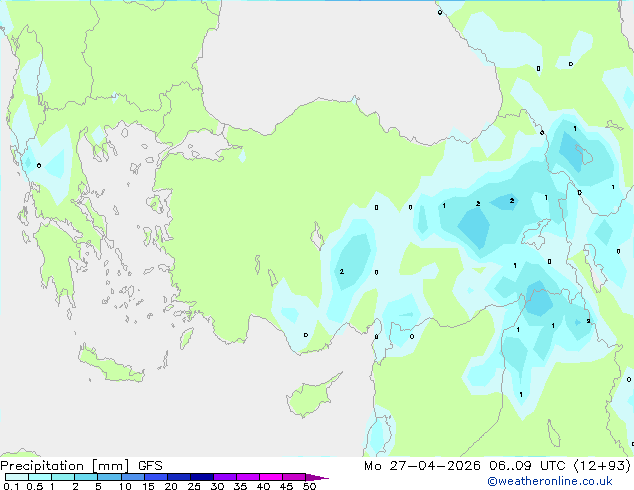
Task: Click the 0.1–0.5 mm legend color swatch
Action: [17, 477]
